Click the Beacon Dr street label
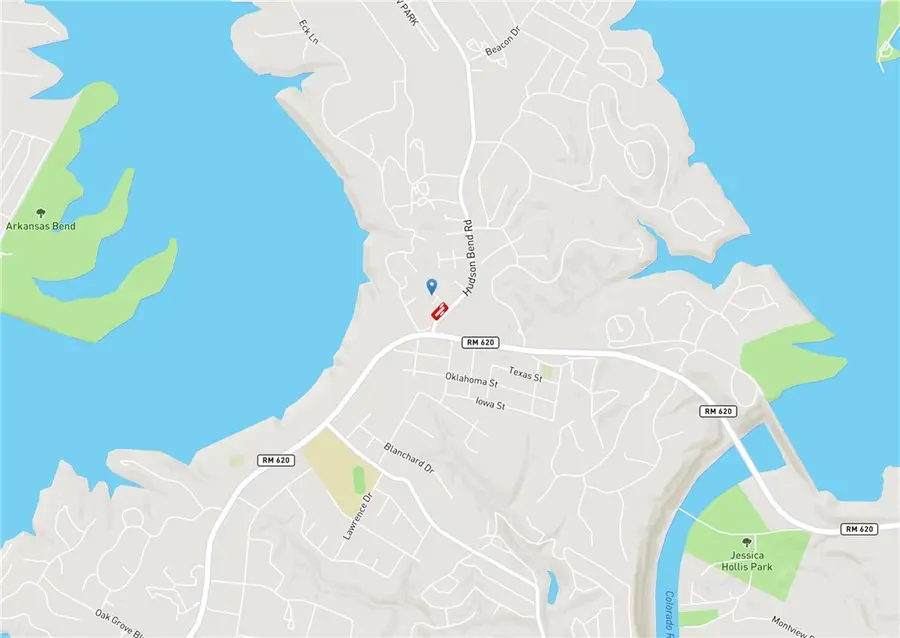900x638 pixels. pyautogui.click(x=502, y=41)
